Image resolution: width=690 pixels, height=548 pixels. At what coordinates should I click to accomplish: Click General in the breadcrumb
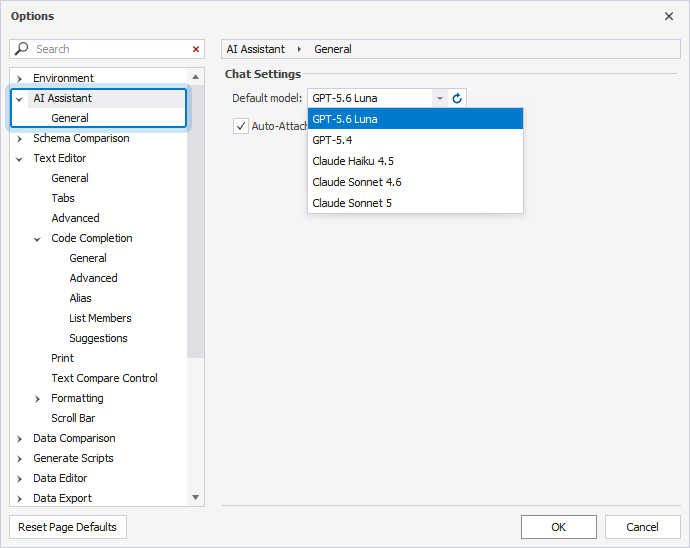pos(333,49)
